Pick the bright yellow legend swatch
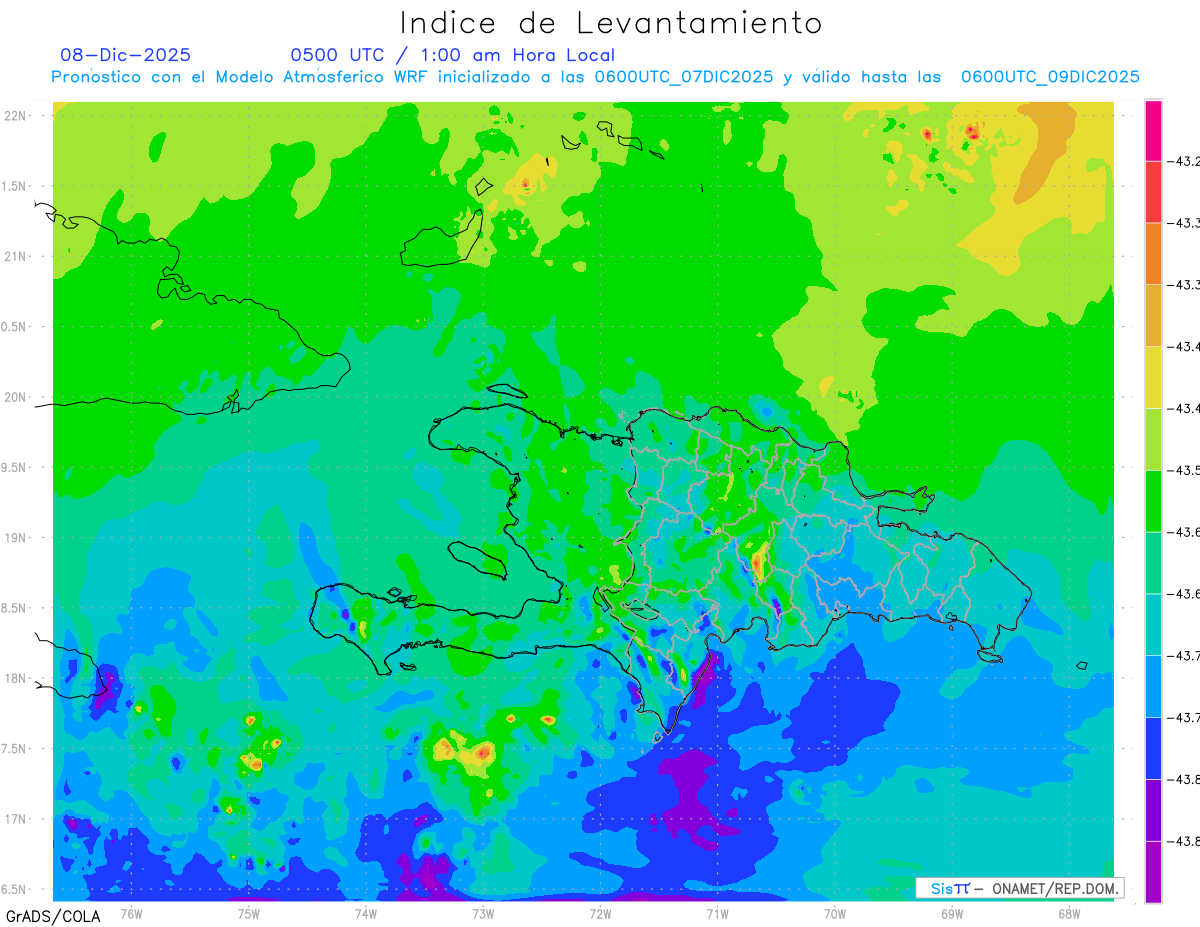 click(x=1153, y=377)
